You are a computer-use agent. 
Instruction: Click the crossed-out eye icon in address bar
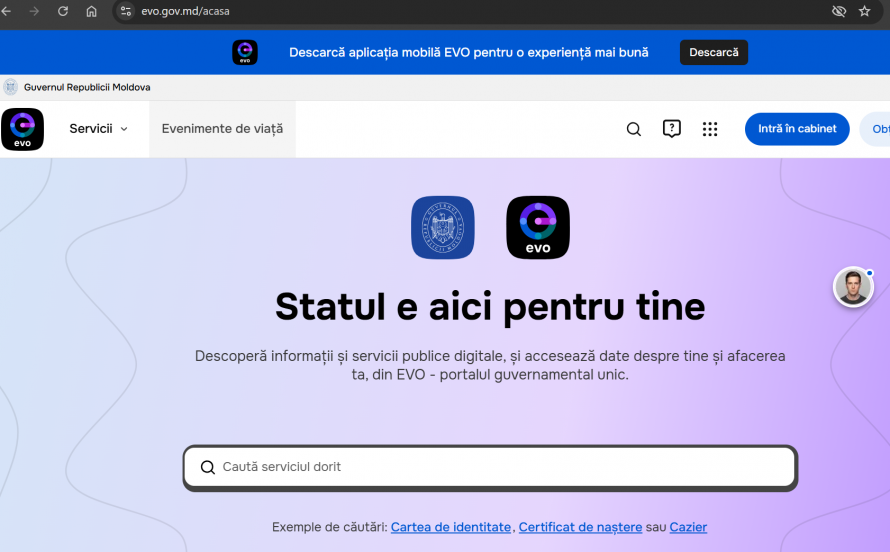[838, 11]
